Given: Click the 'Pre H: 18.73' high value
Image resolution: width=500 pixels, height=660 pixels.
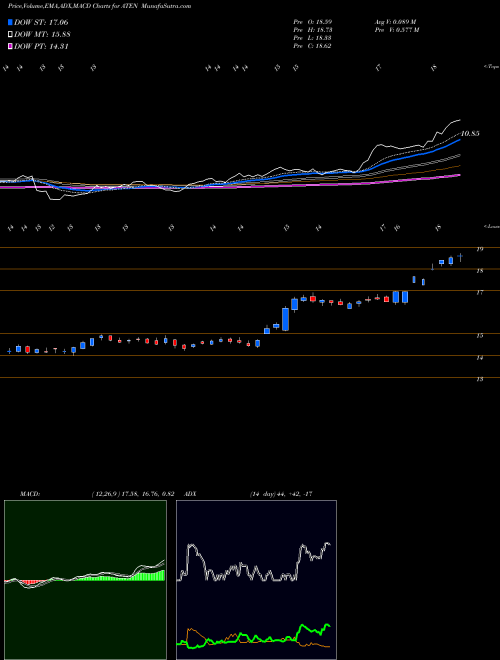Looking at the screenshot, I should click(x=312, y=30).
